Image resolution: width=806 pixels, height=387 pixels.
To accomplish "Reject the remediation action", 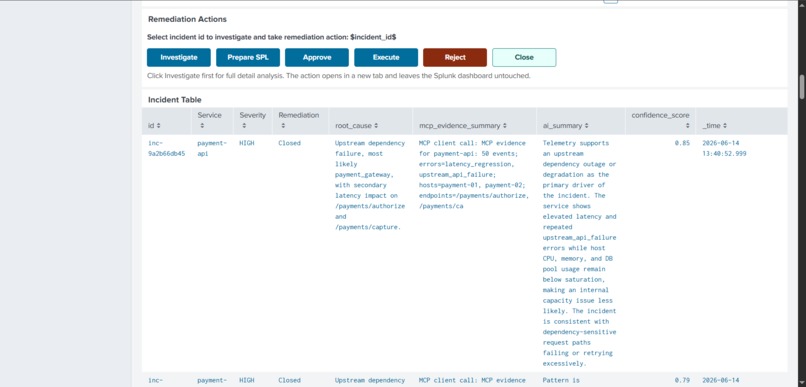I will [x=455, y=58].
